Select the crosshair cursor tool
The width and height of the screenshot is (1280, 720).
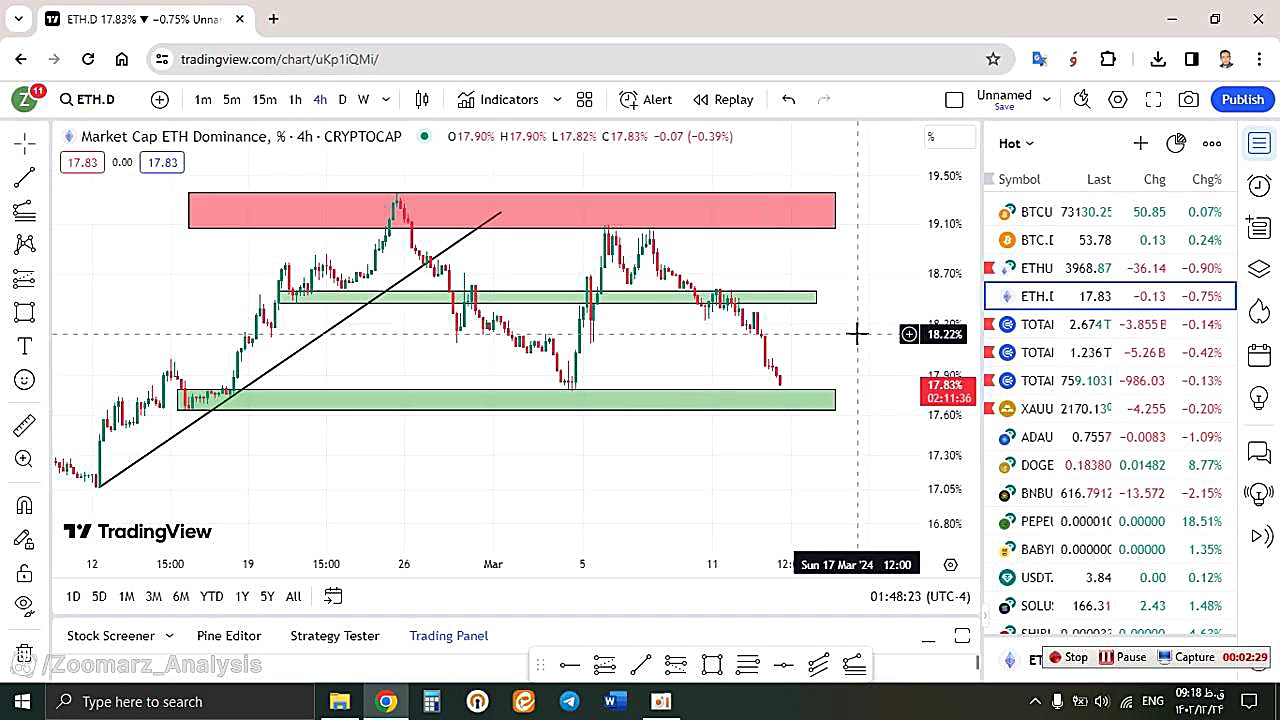pos(25,144)
